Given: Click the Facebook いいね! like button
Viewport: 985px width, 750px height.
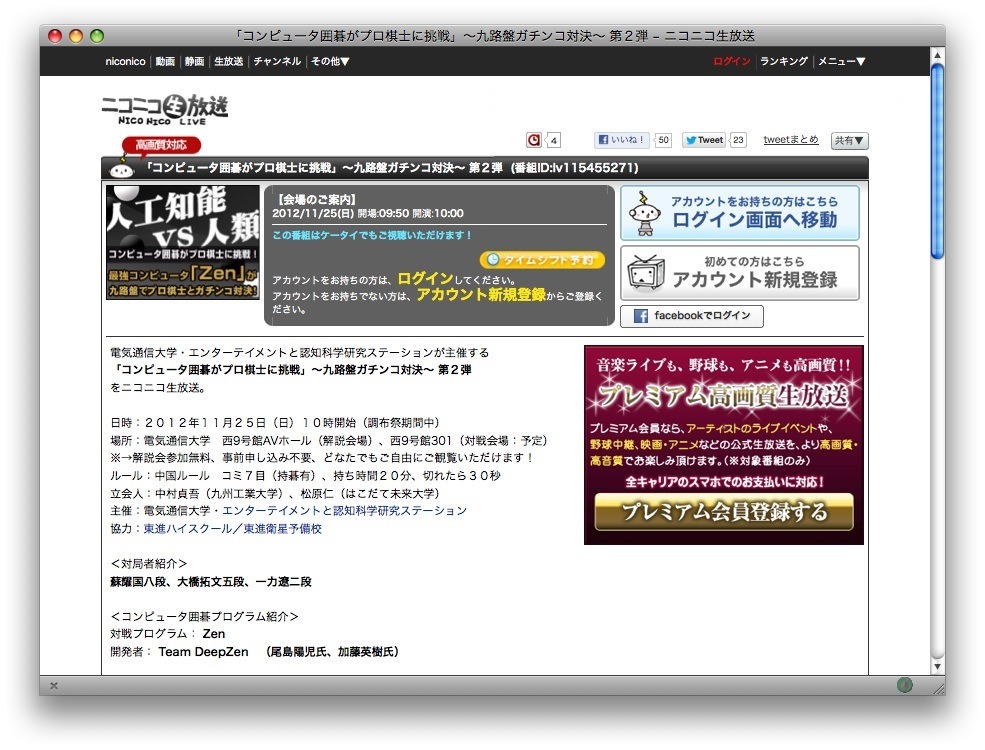Looking at the screenshot, I should 621,140.
